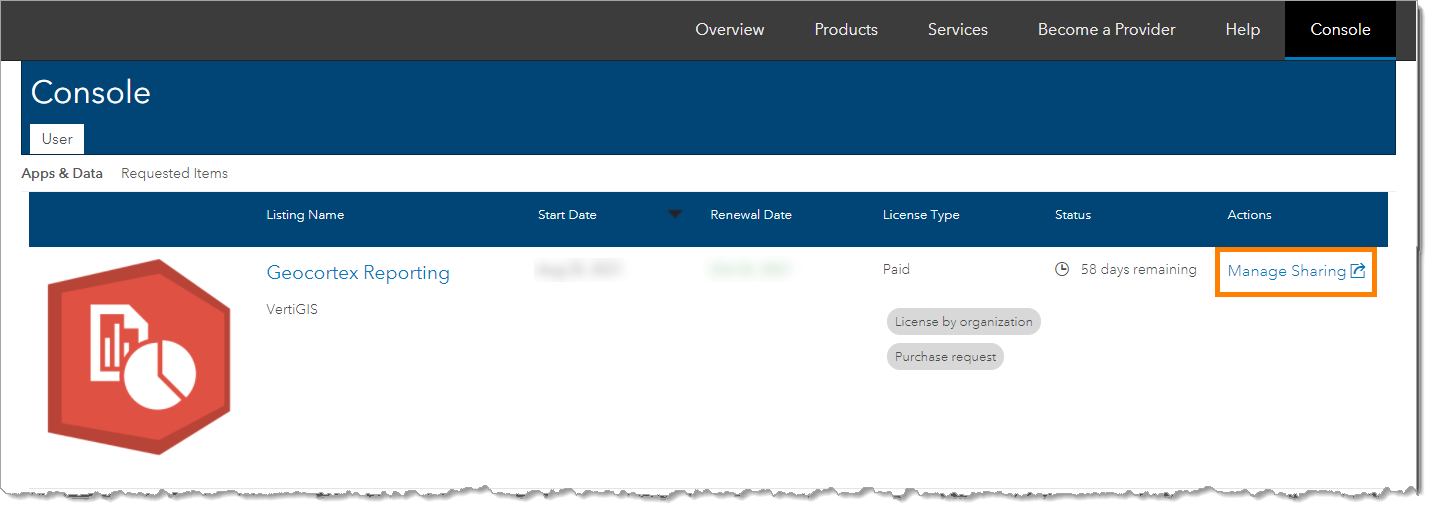Click the License by organization tag
Viewport: 1438px width, 520px height.
[964, 322]
